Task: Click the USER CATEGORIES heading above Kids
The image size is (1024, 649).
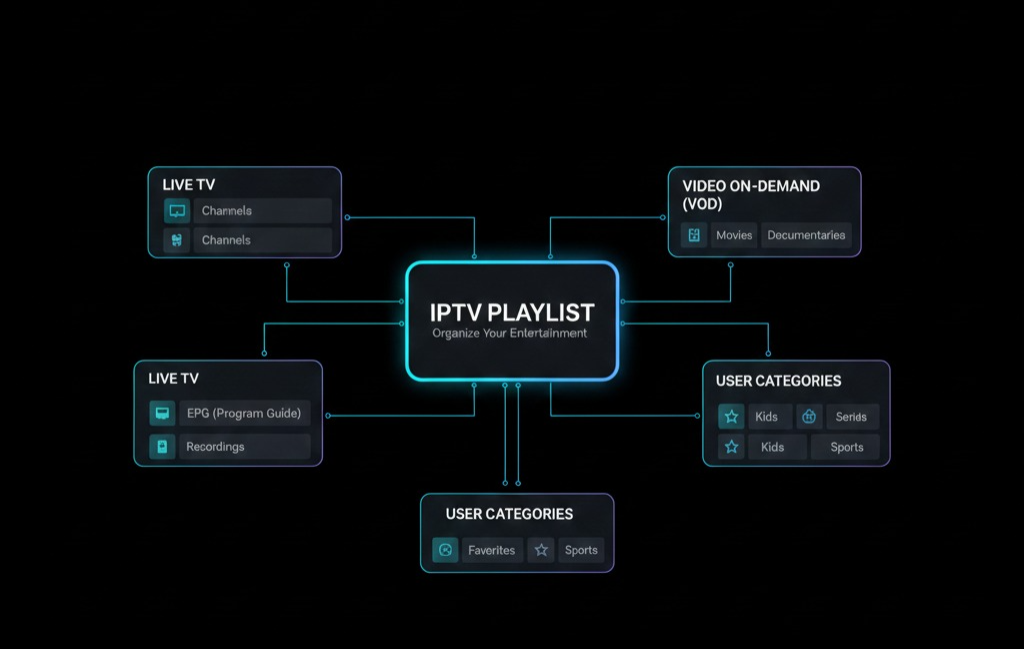Action: click(x=778, y=381)
